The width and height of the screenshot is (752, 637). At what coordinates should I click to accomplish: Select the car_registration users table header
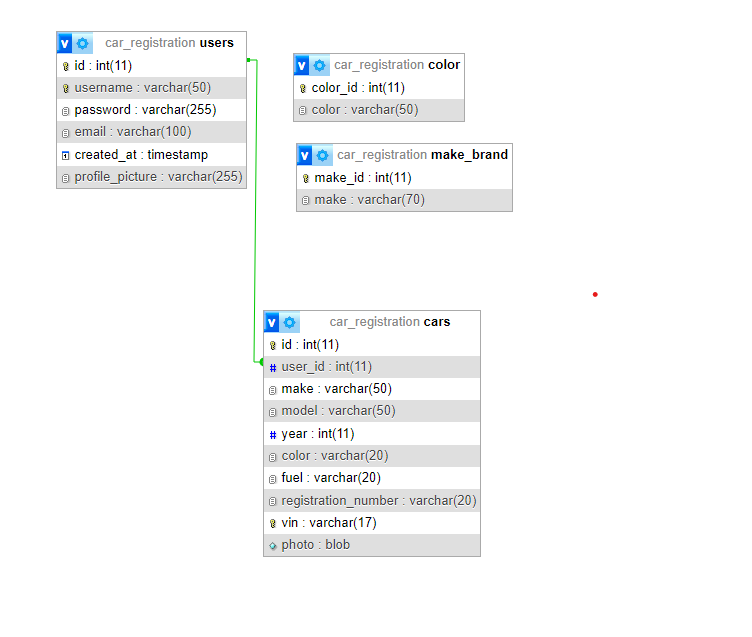tap(169, 43)
